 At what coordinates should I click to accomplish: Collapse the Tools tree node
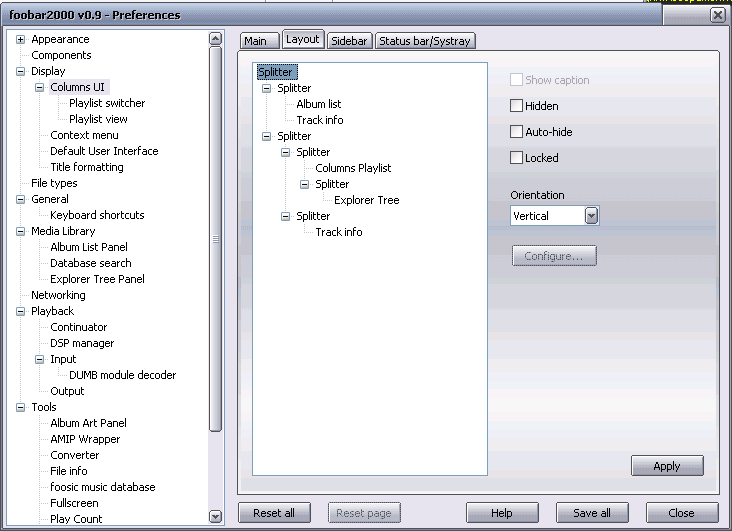pos(21,408)
